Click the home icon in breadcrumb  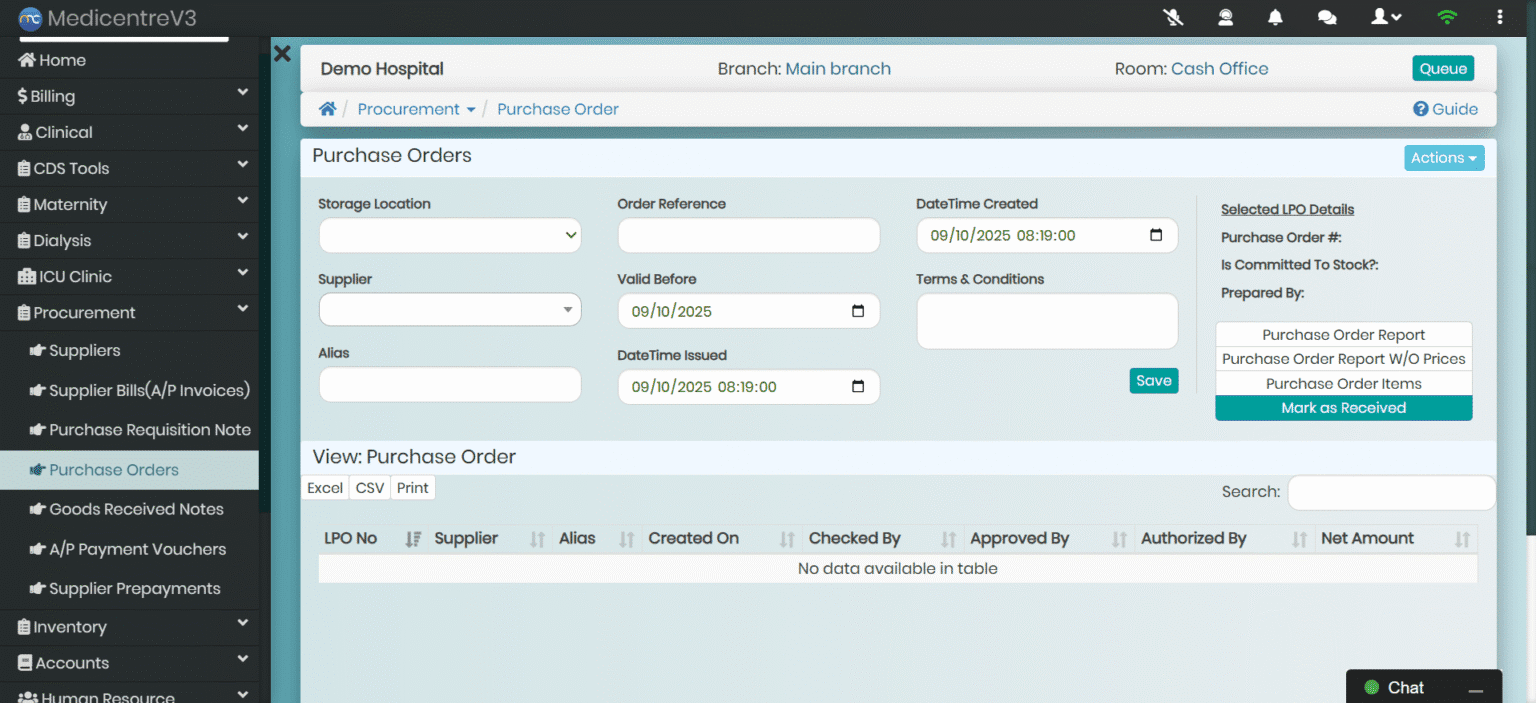[x=327, y=109]
